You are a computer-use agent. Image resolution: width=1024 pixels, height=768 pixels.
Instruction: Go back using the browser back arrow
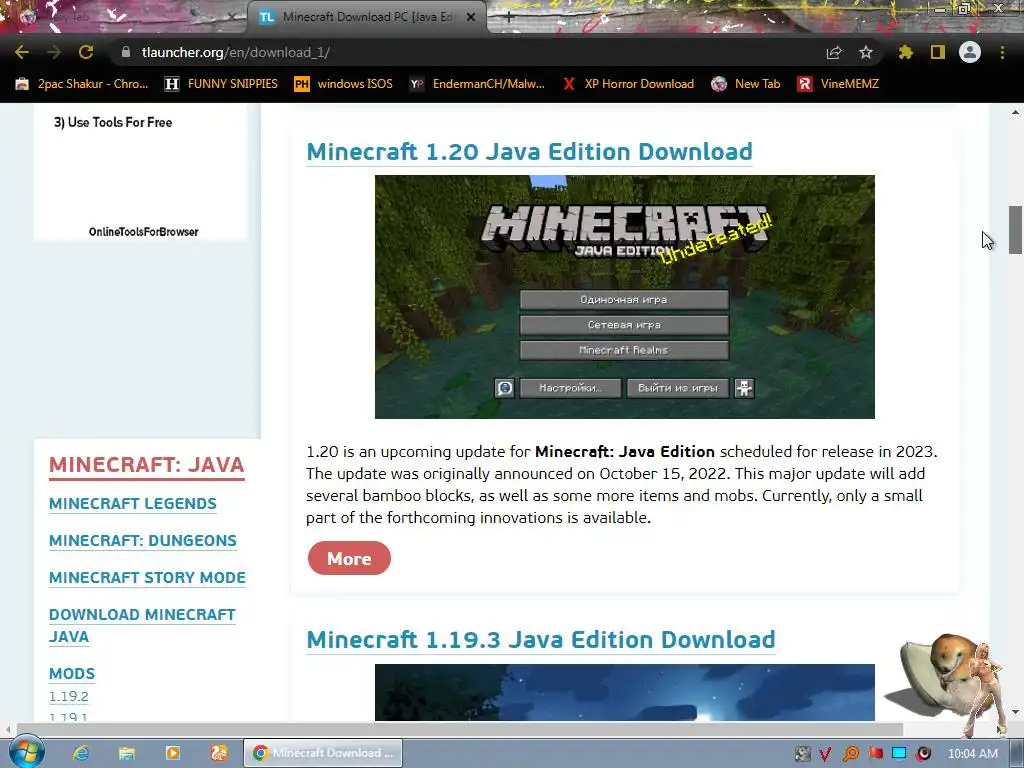[22, 52]
